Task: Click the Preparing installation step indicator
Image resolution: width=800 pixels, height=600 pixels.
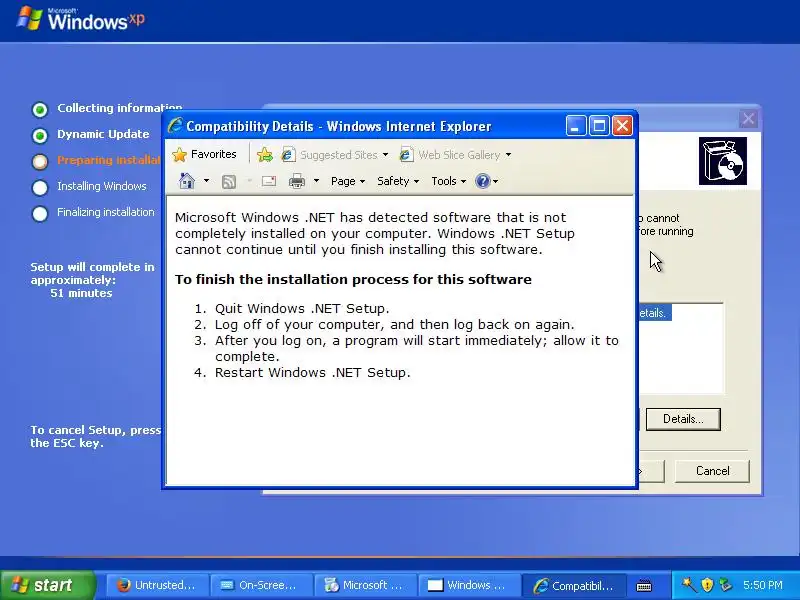Action: [40, 161]
